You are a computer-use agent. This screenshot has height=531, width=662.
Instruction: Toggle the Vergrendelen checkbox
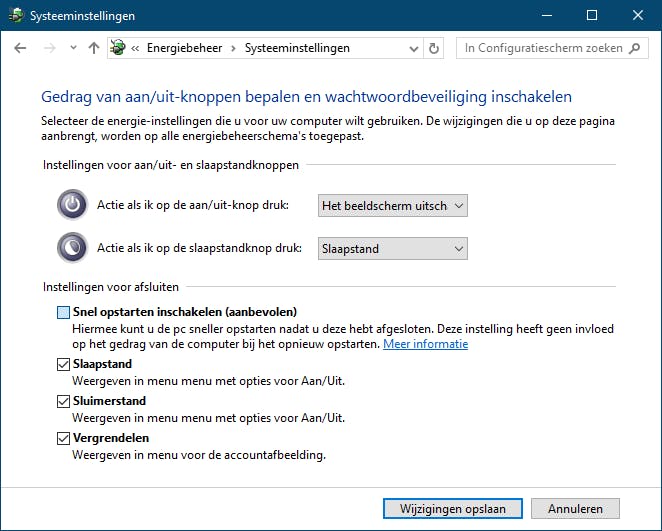pyautogui.click(x=64, y=439)
